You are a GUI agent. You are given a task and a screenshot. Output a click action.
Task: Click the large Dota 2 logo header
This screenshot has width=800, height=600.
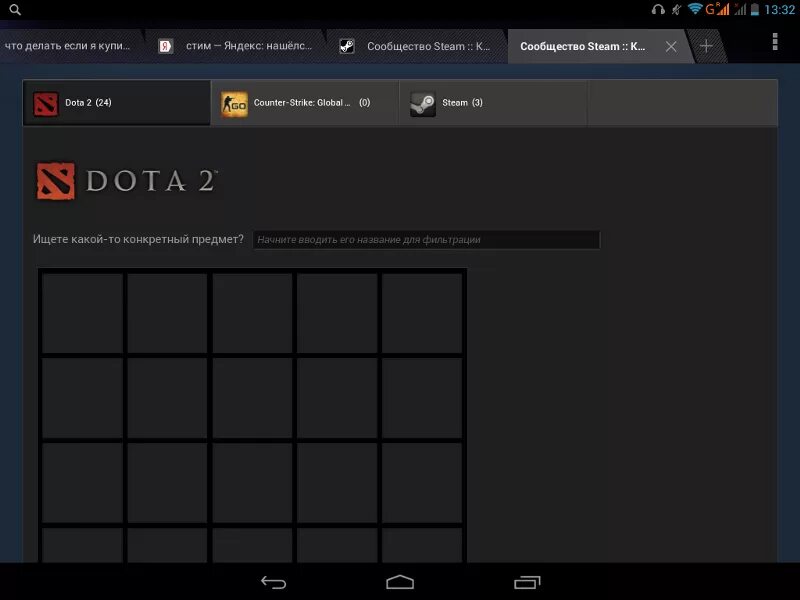(127, 181)
